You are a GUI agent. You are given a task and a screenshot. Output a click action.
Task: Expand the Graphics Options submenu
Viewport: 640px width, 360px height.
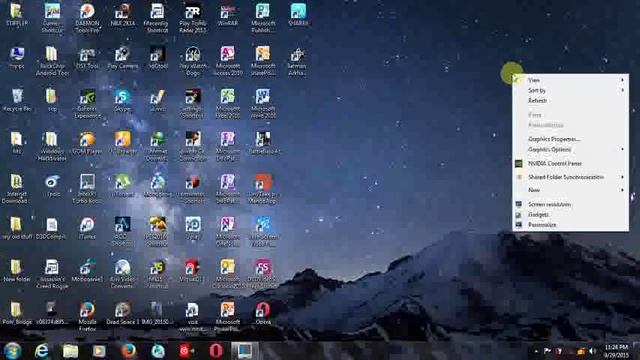click(571, 149)
